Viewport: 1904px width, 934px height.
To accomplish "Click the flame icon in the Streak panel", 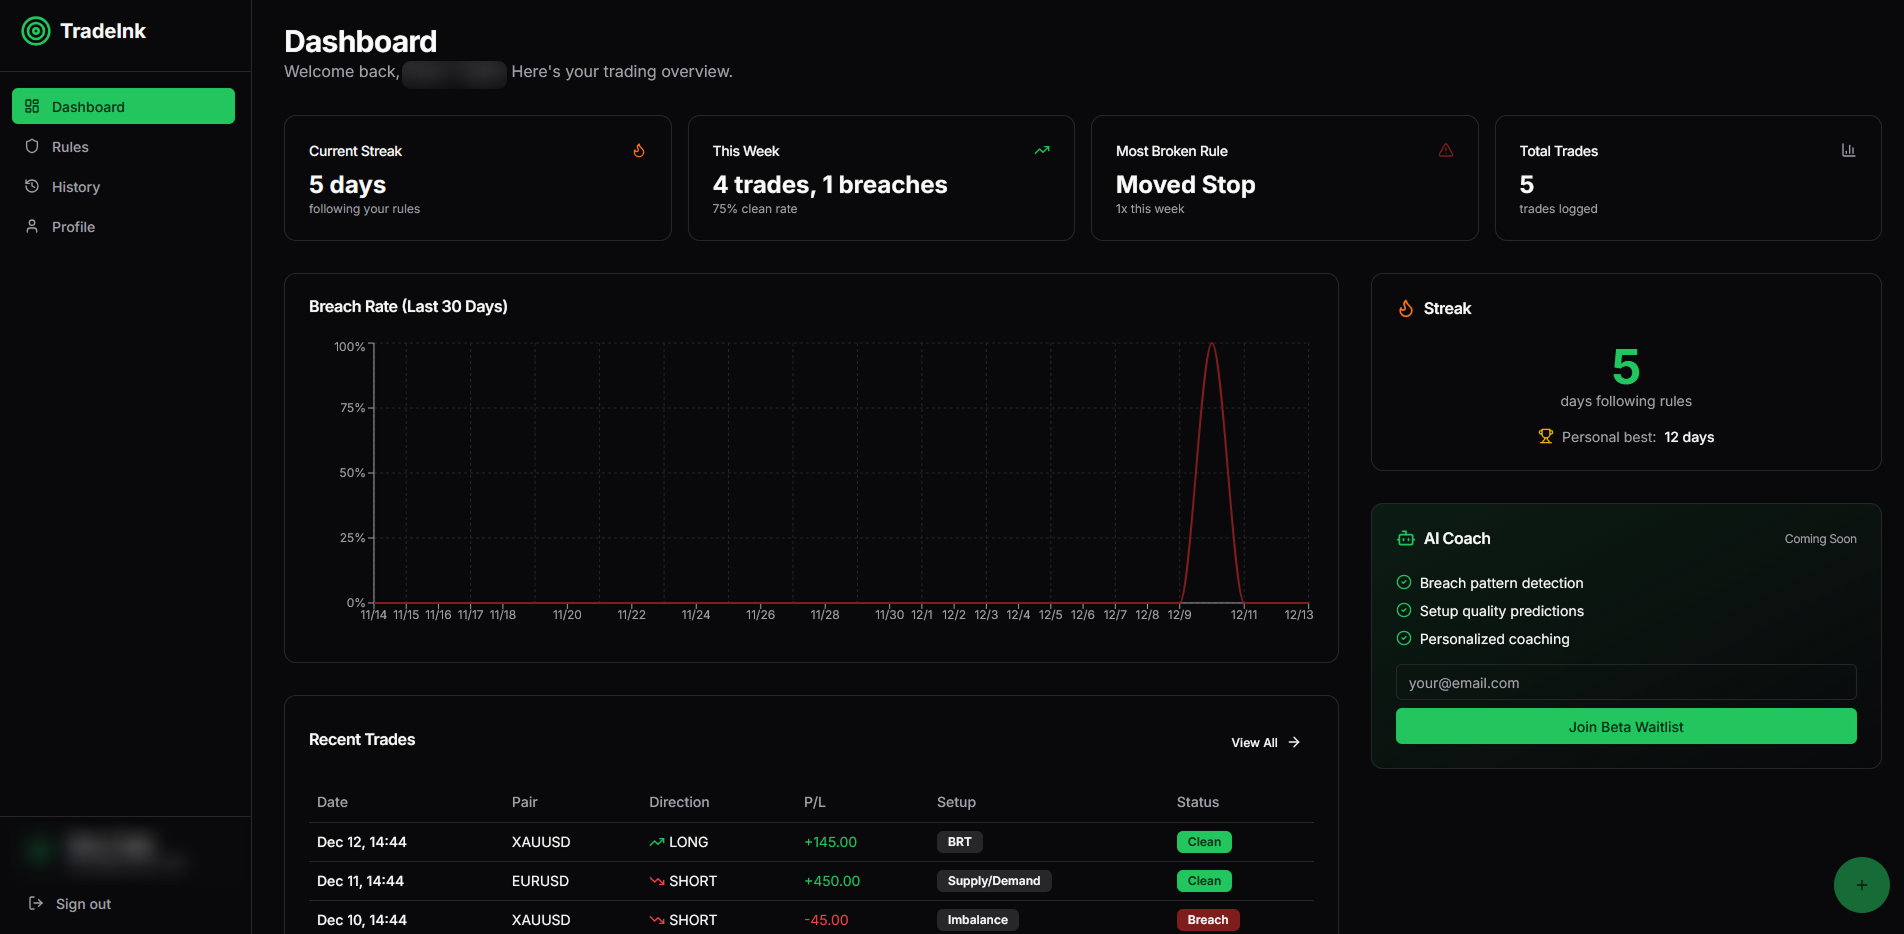I will [x=1406, y=308].
